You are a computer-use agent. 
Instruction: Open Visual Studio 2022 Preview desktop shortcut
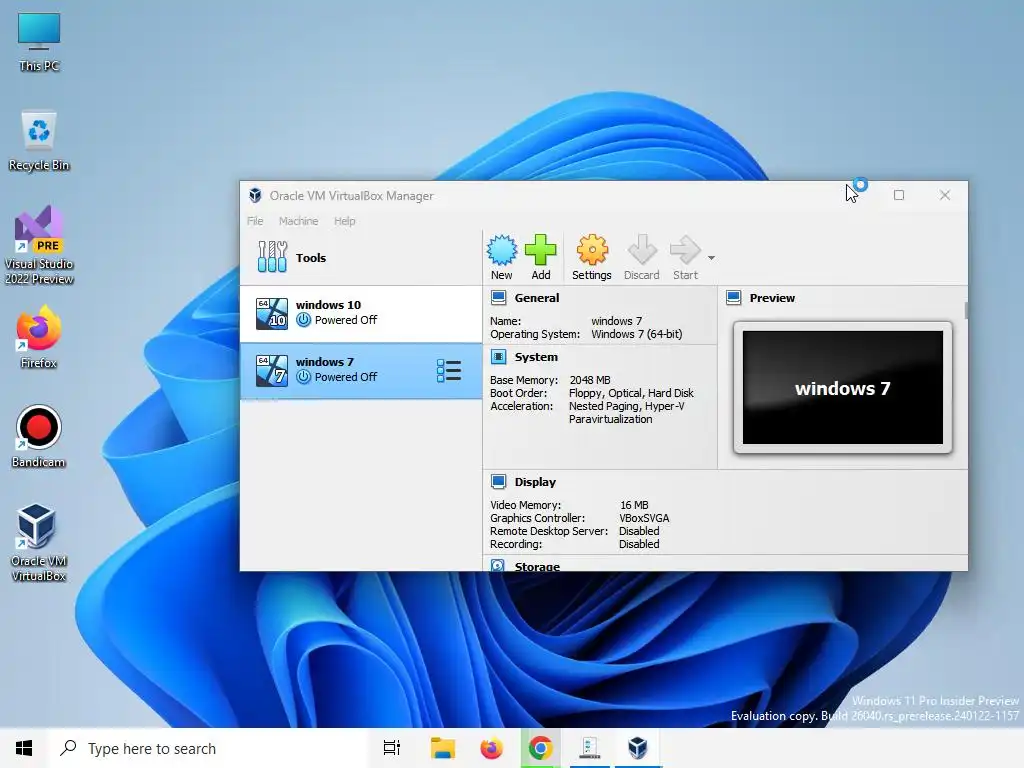pyautogui.click(x=39, y=245)
